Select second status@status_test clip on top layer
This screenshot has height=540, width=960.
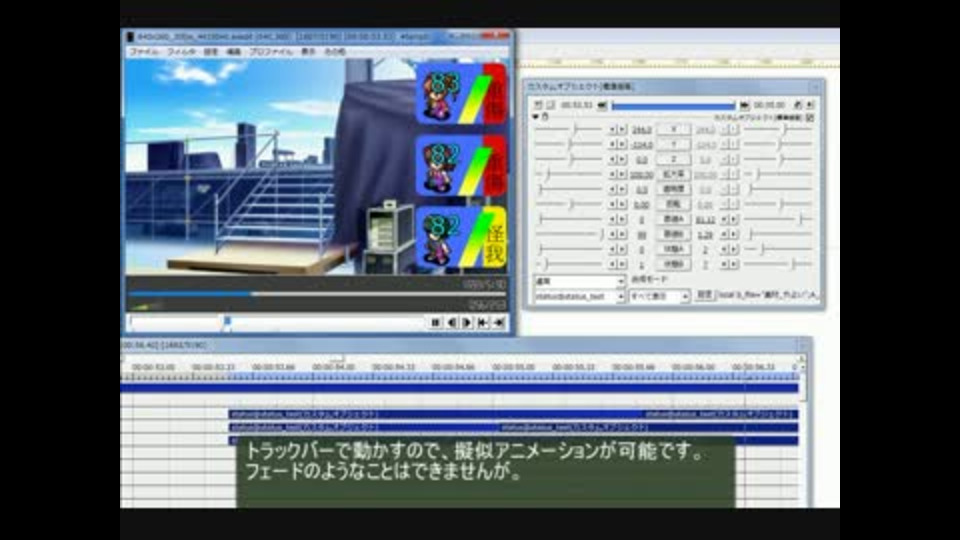(719, 414)
